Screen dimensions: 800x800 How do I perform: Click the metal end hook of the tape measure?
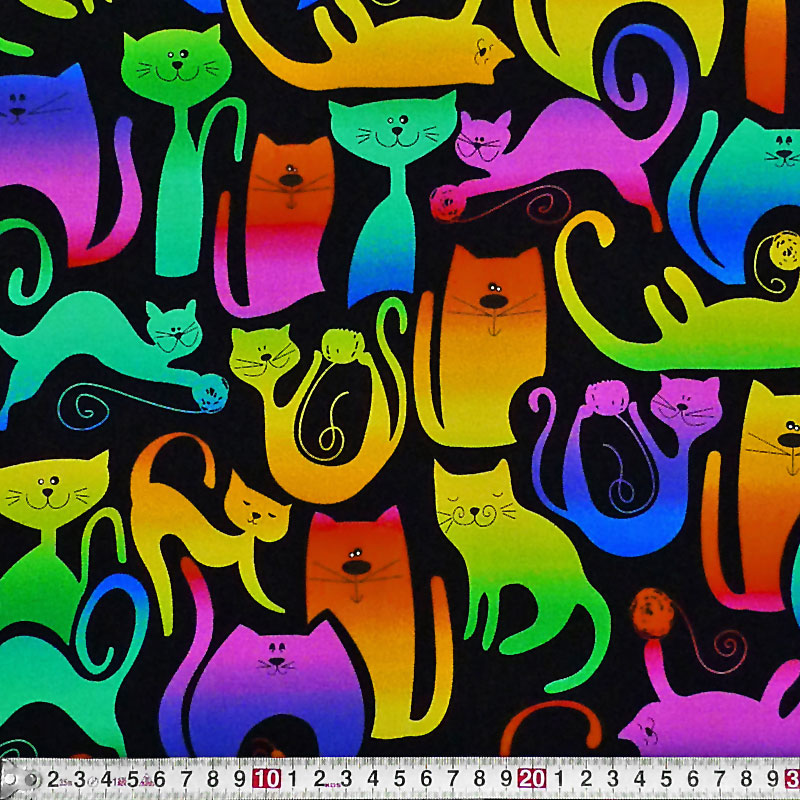click(x=19, y=779)
